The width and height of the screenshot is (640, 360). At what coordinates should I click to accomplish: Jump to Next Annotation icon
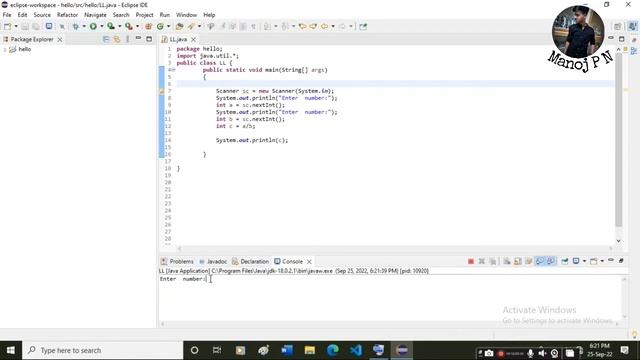pos(267,27)
